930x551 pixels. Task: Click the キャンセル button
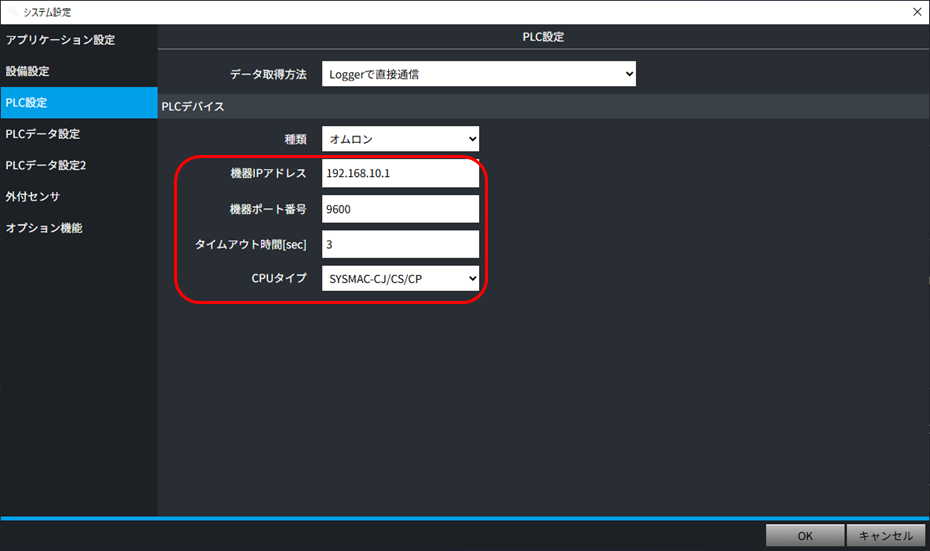886,536
